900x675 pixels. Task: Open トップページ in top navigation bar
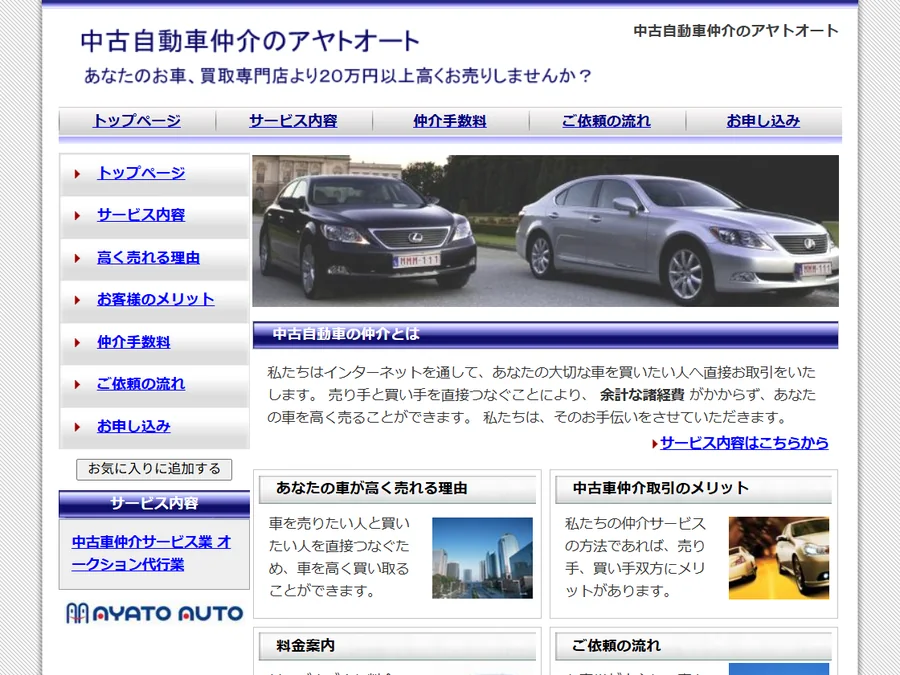coord(137,121)
